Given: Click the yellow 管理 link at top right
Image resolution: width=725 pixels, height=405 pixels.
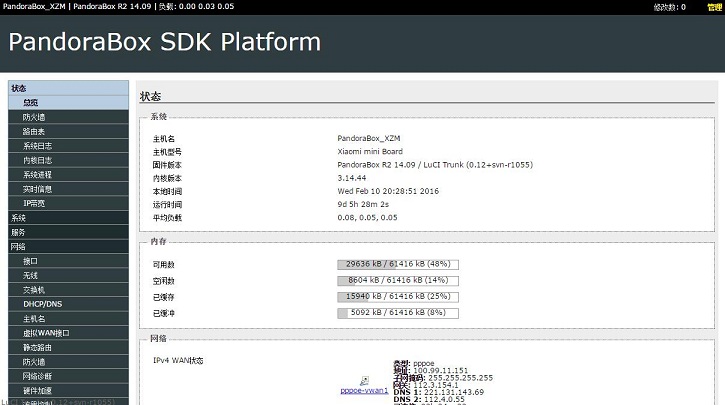Looking at the screenshot, I should coord(714,7).
